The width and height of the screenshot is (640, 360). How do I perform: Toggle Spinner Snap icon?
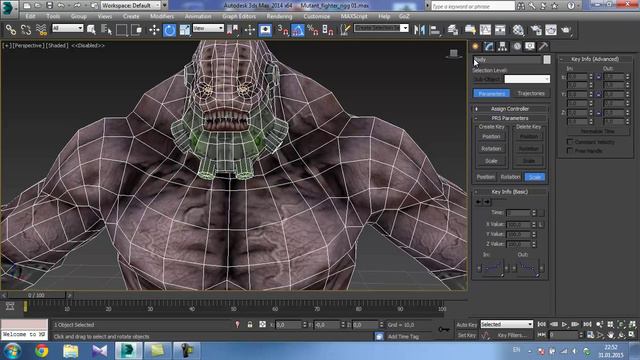coord(328,30)
